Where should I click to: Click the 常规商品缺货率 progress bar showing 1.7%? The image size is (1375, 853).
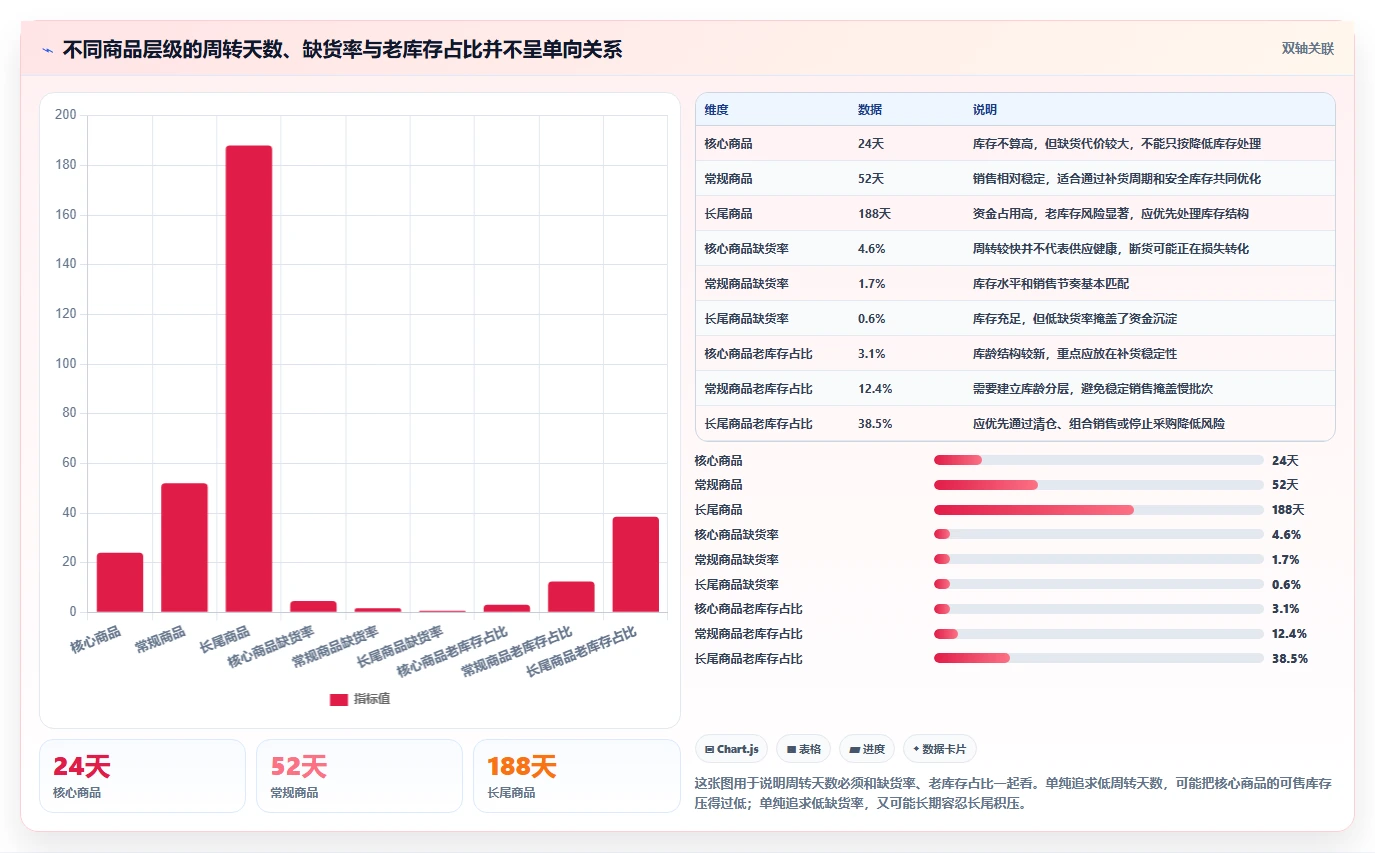(x=1099, y=560)
